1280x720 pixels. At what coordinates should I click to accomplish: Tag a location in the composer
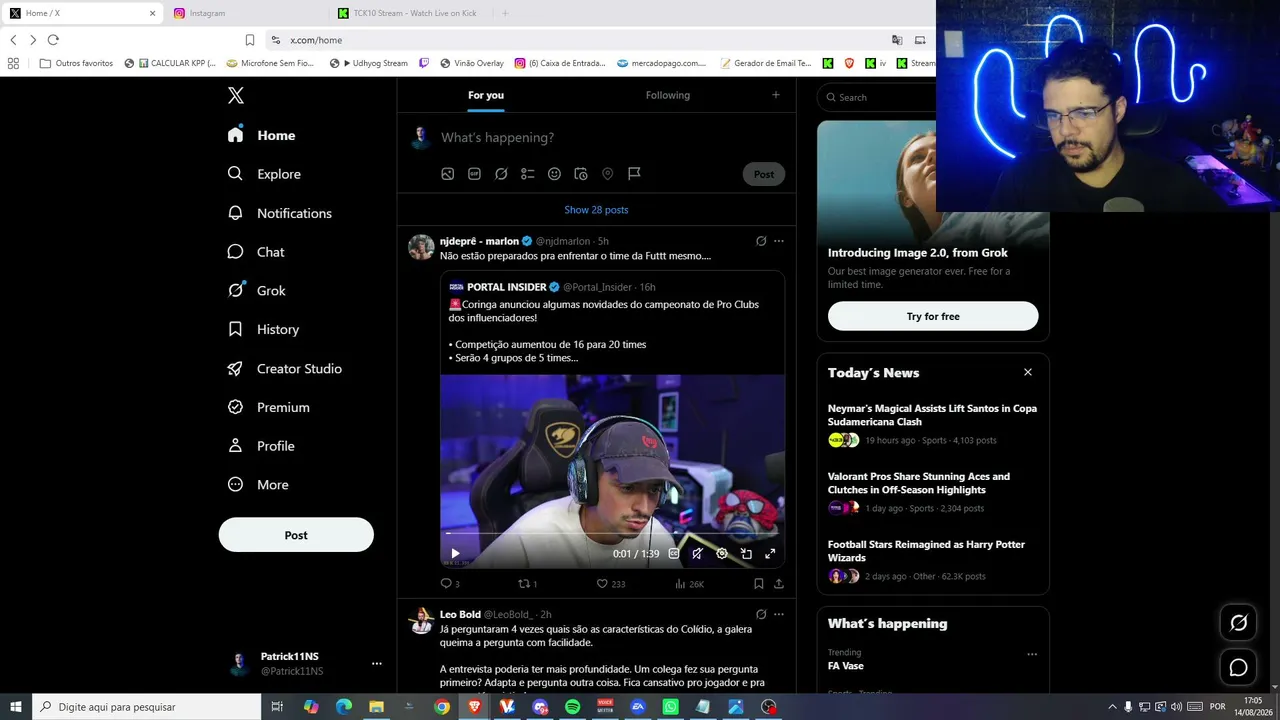[x=607, y=174]
